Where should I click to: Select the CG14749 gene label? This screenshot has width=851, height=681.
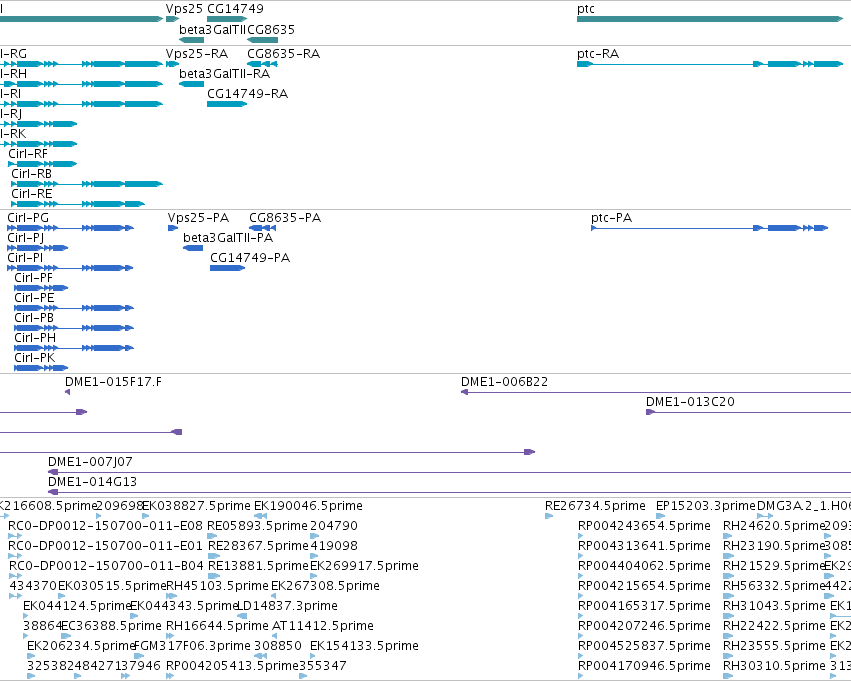point(236,9)
